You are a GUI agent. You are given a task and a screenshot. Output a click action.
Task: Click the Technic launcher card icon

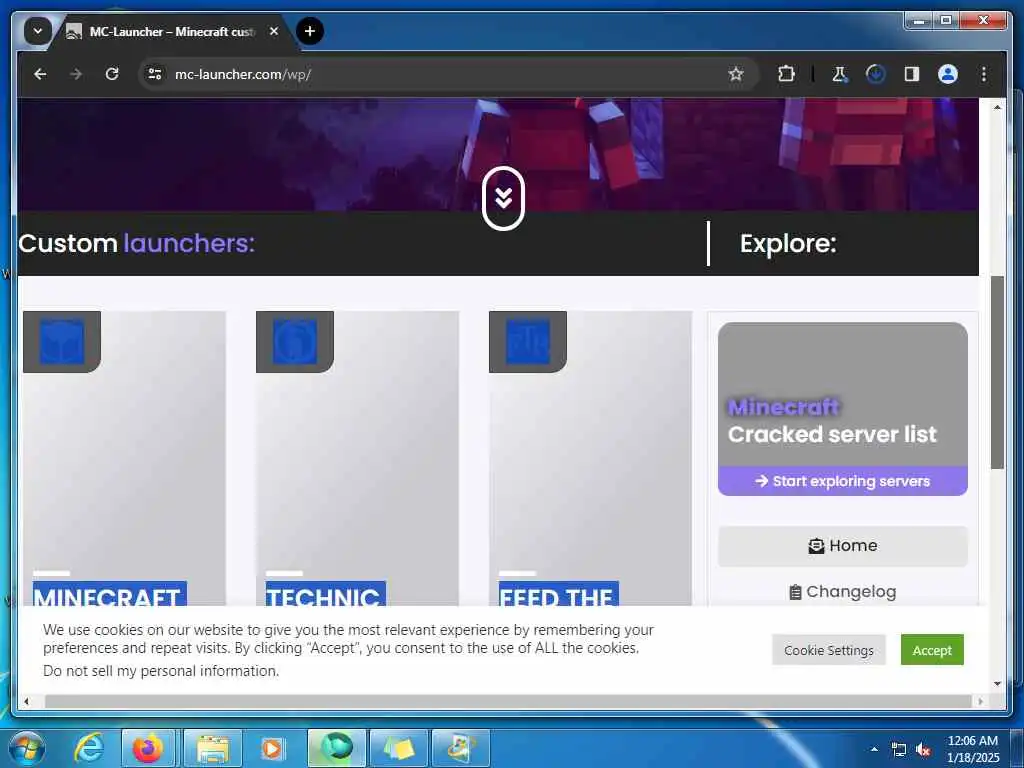295,342
